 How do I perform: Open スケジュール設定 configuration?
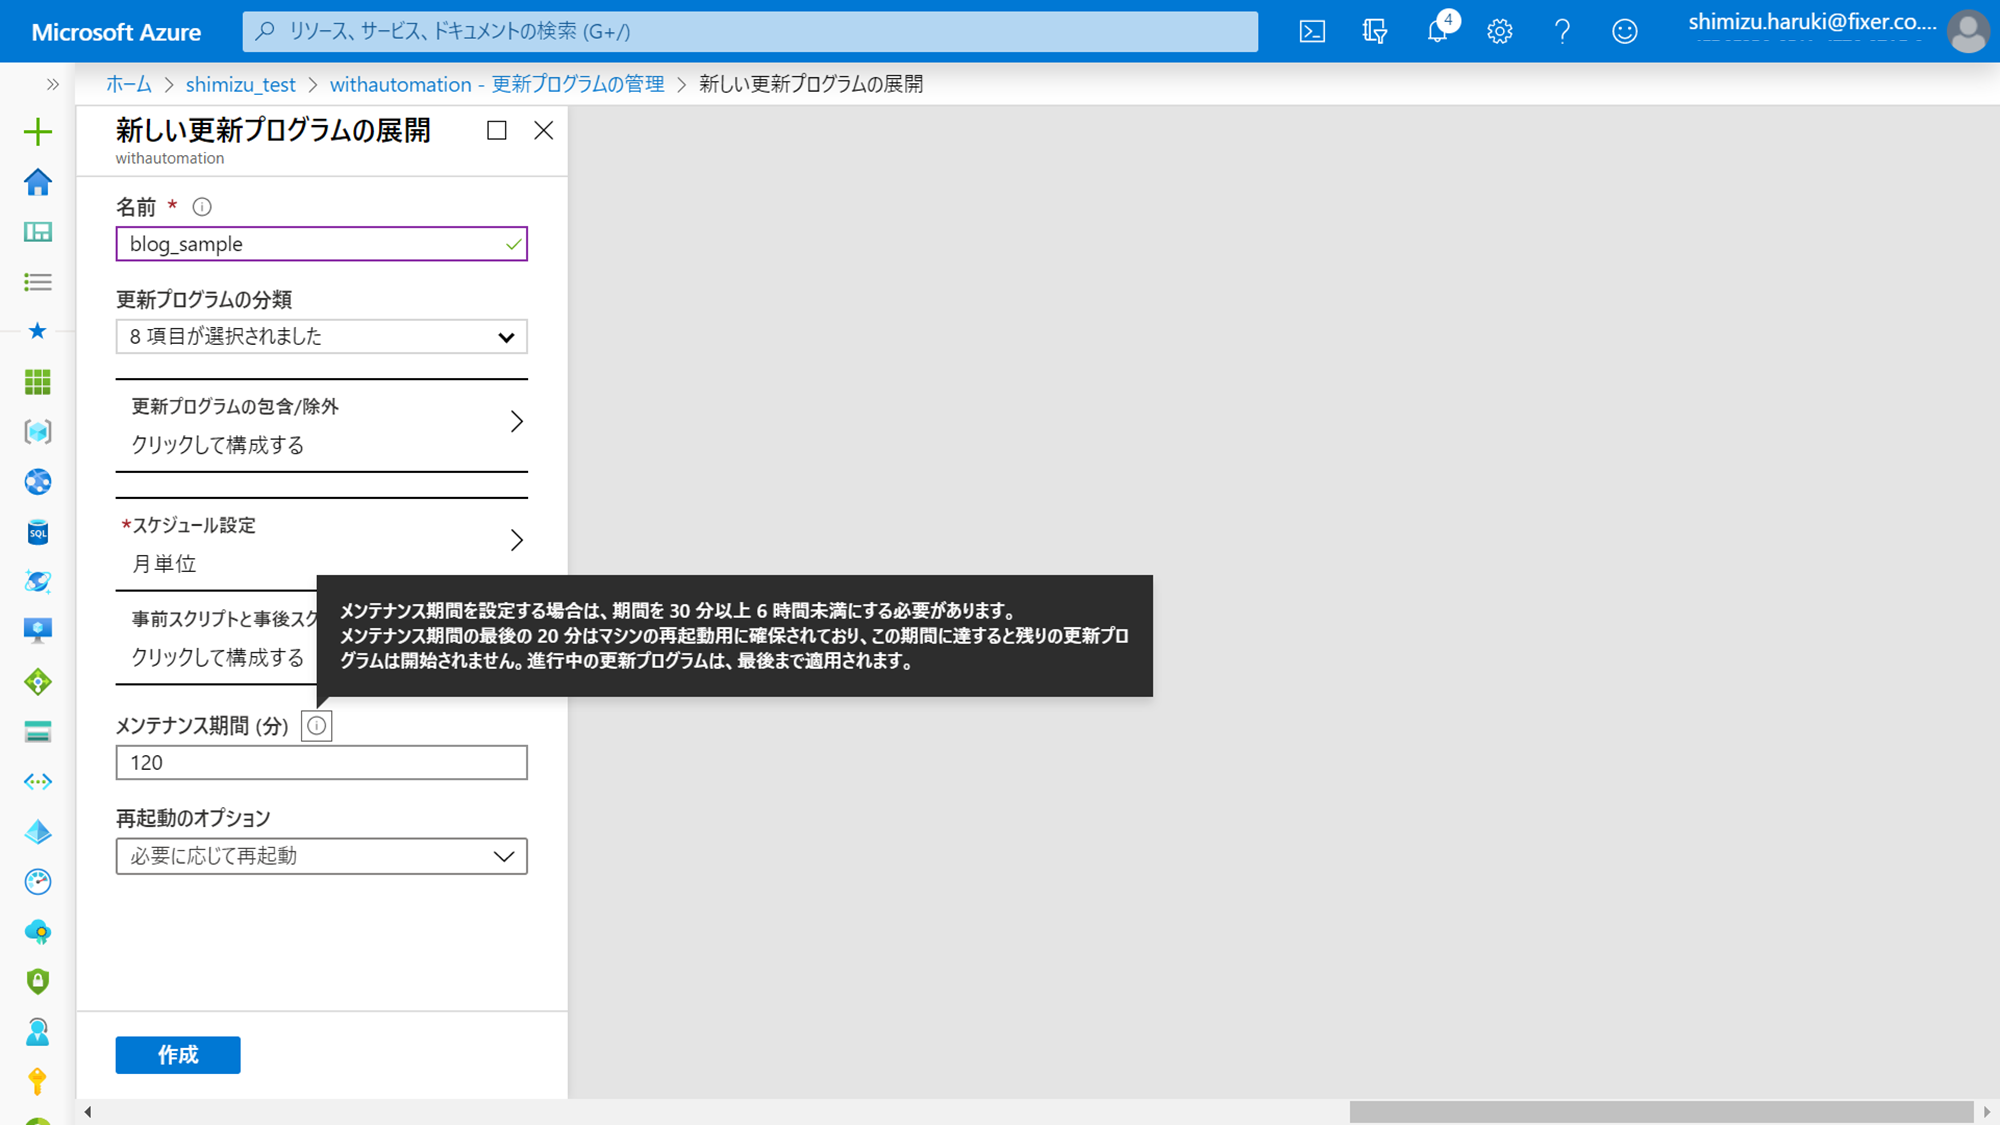tap(321, 543)
